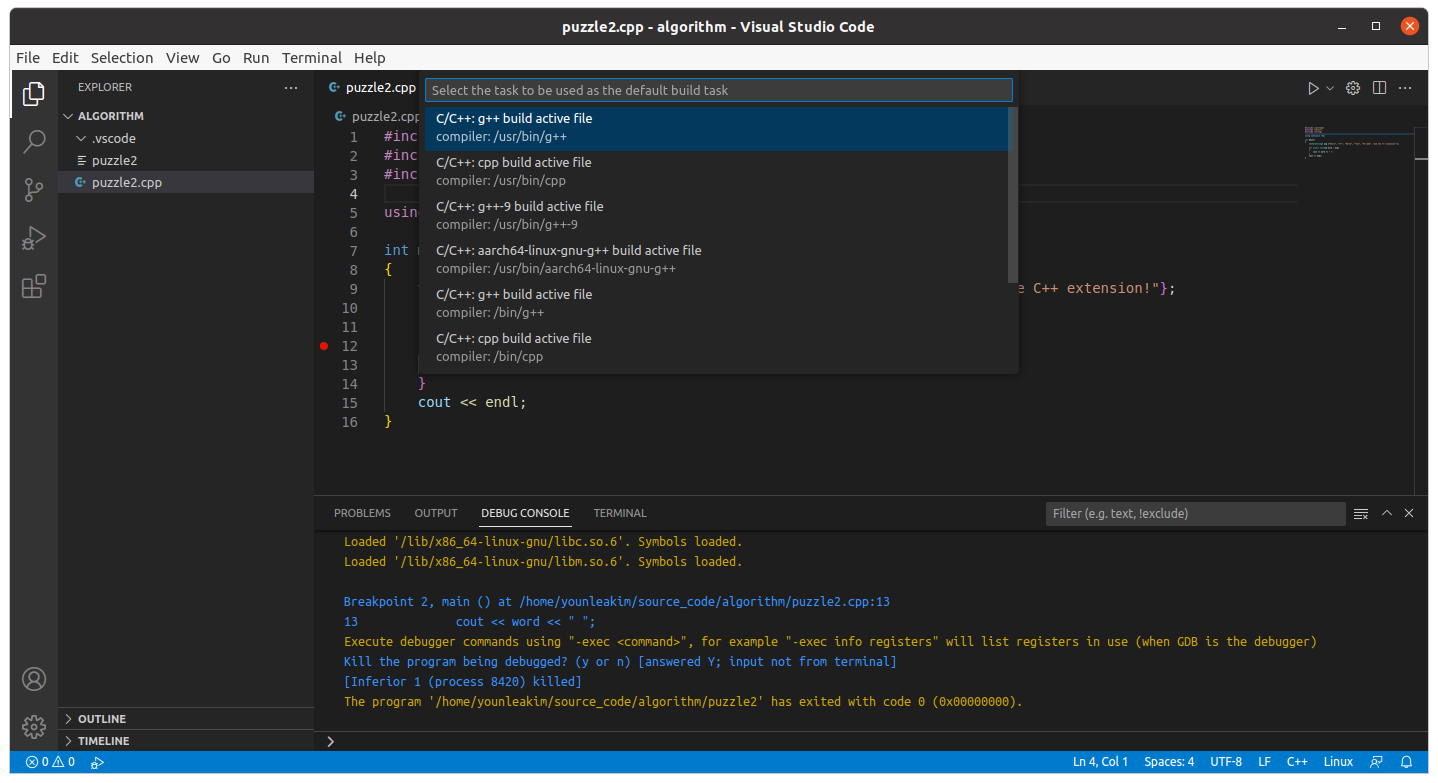Image resolution: width=1438 pixels, height=783 pixels.
Task: Open the Explorer Views and More Actions ellipsis
Action: (291, 88)
